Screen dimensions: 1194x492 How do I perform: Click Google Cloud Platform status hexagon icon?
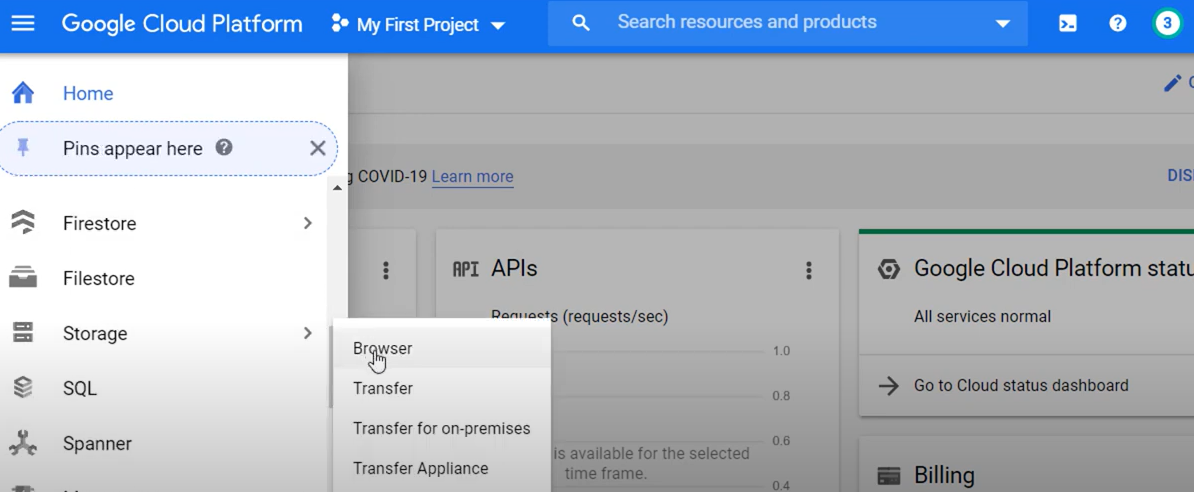[888, 269]
